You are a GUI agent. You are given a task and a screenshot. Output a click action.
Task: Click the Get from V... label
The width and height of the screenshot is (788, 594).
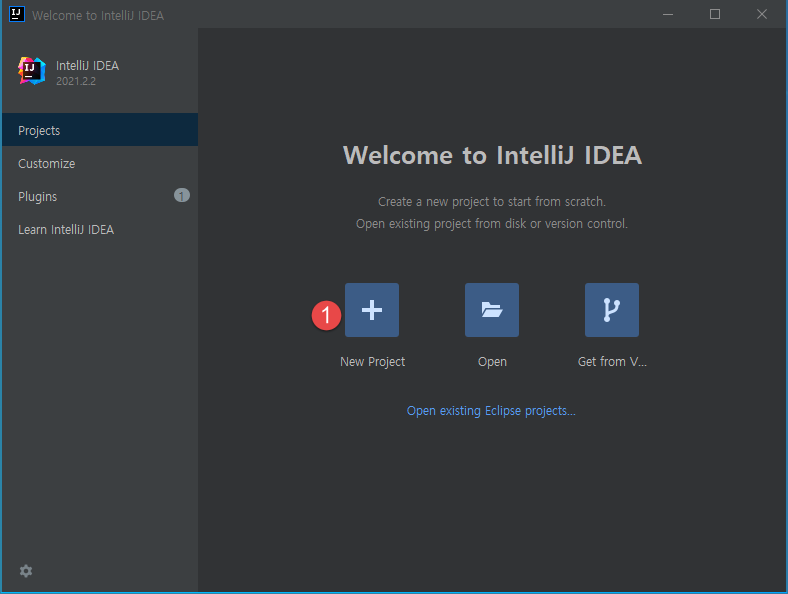point(612,362)
